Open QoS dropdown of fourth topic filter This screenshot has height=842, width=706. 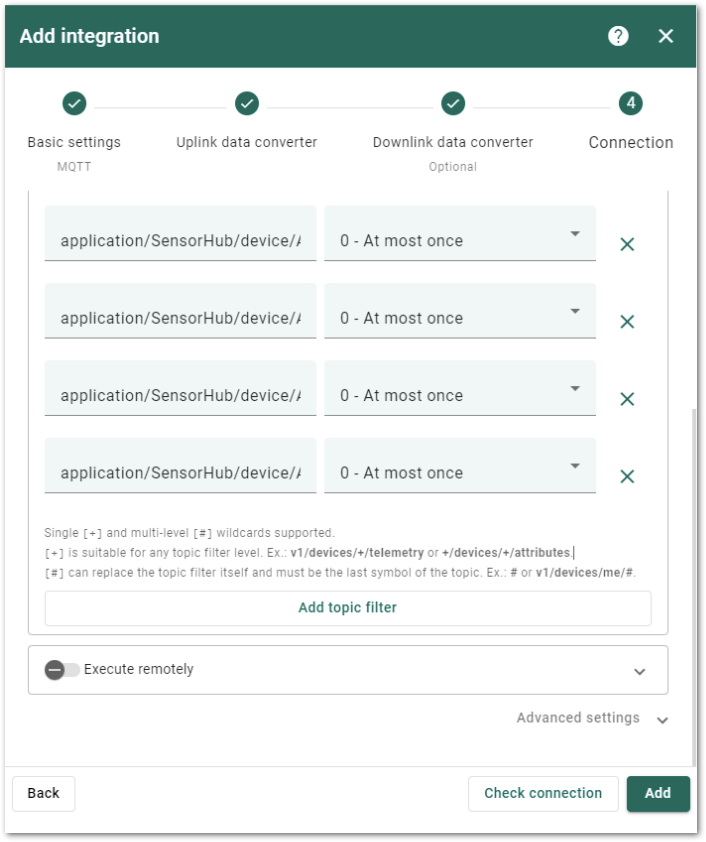460,465
